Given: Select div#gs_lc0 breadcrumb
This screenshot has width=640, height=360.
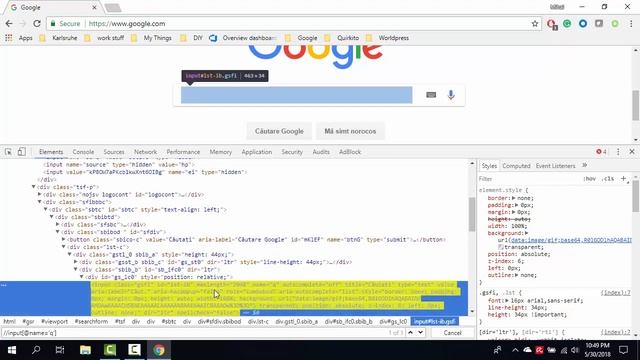Looking at the screenshot, I should (x=393, y=322).
